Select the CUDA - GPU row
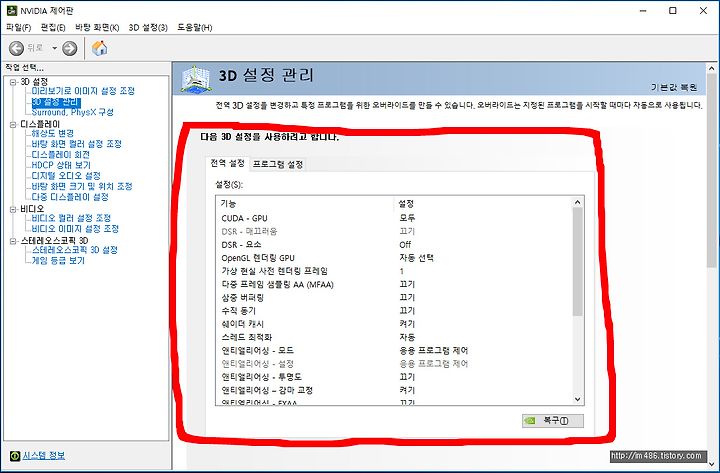The height and width of the screenshot is (473, 720). [394, 218]
